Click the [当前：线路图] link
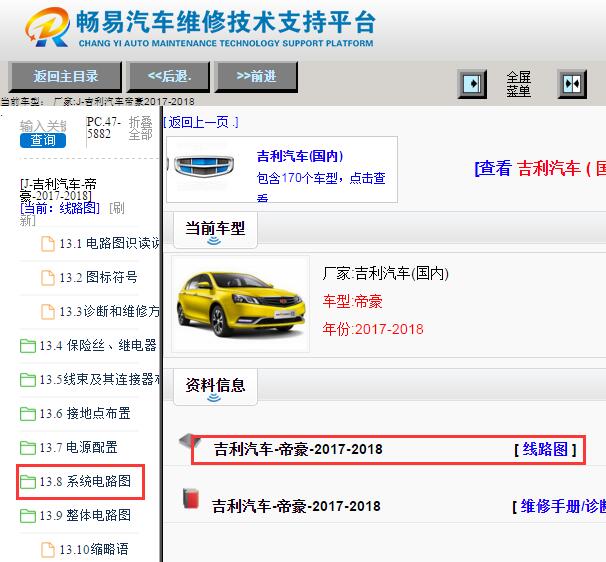Image resolution: width=606 pixels, height=562 pixels. click(60, 208)
